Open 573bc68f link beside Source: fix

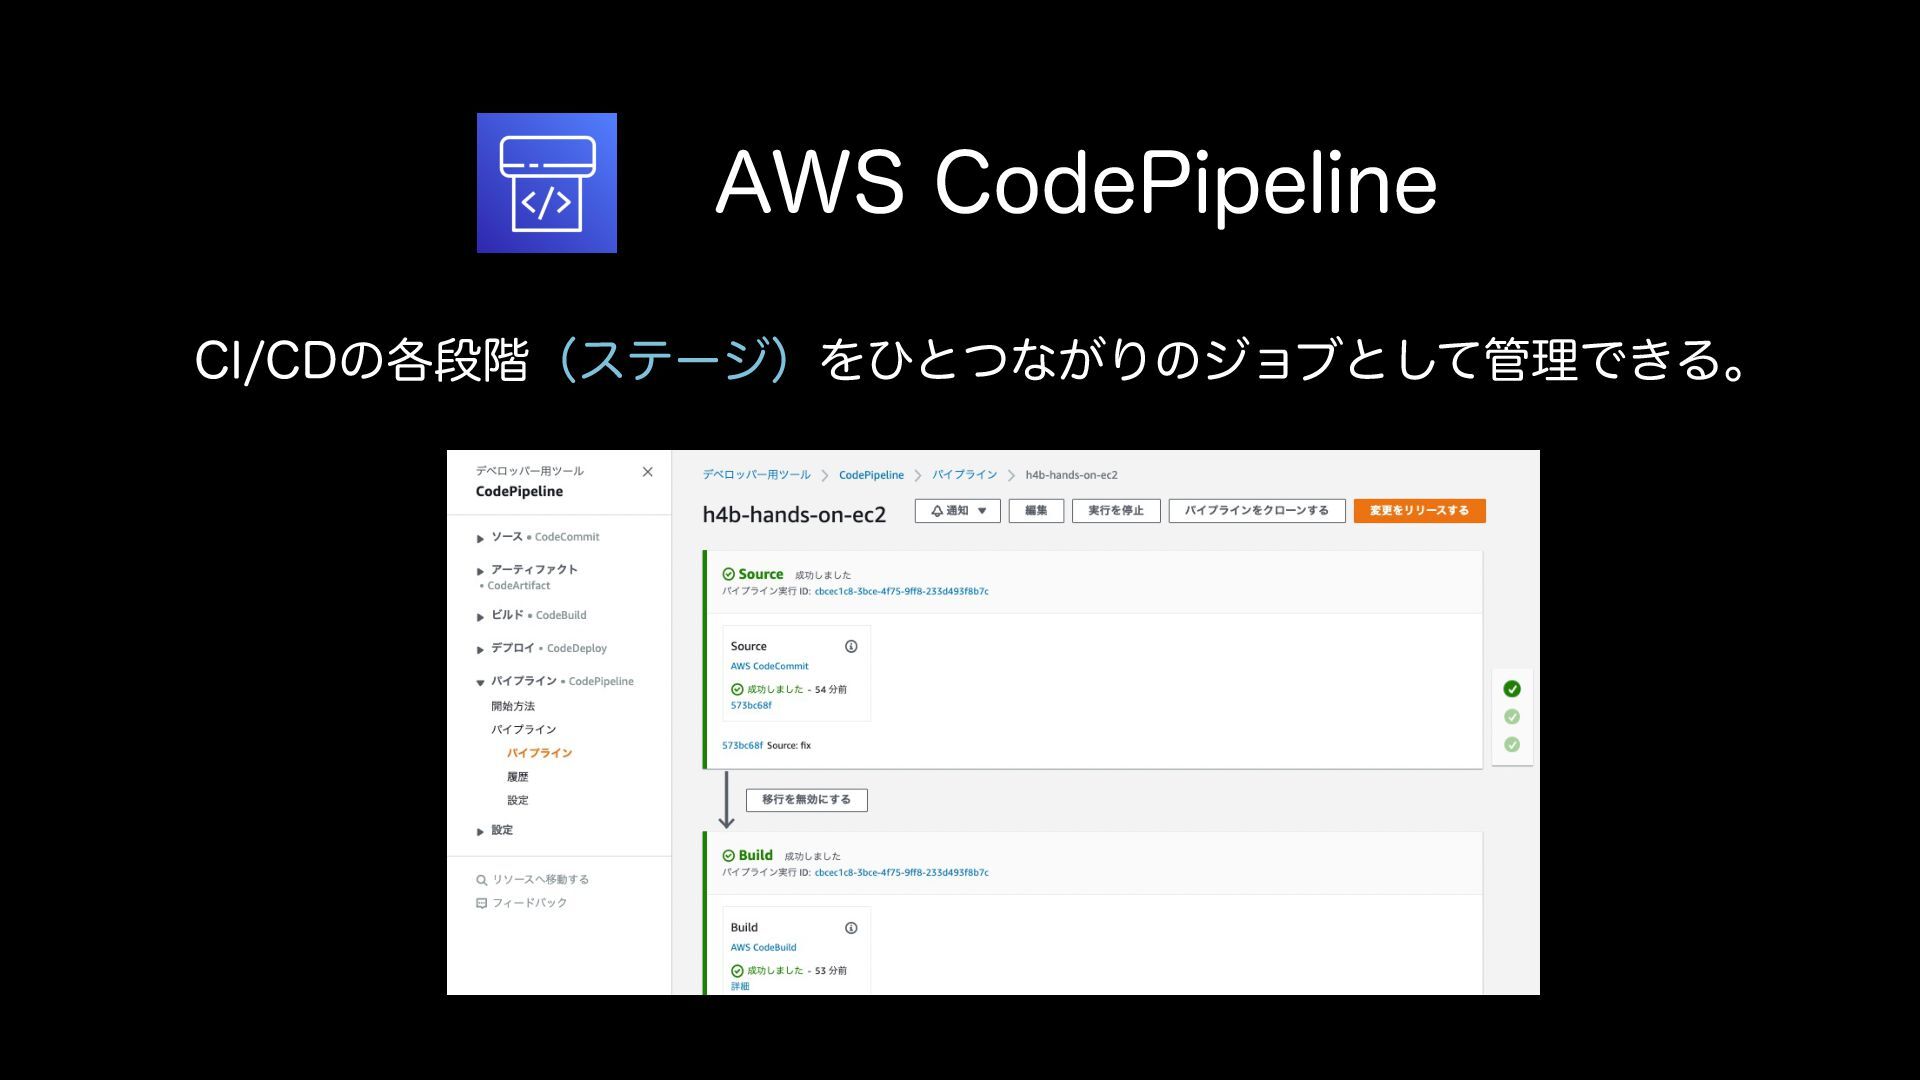[742, 746]
